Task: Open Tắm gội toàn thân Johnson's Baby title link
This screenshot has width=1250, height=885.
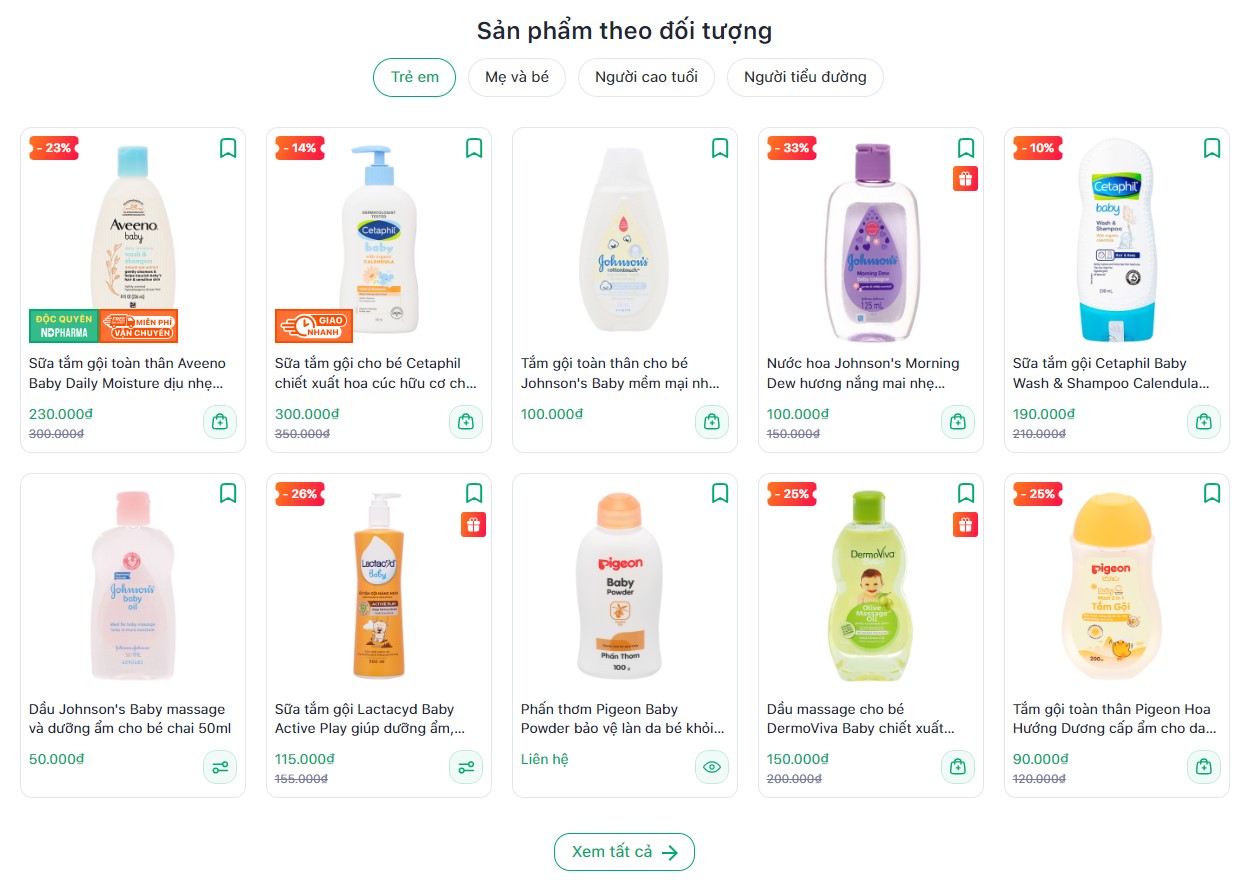Action: [x=619, y=373]
